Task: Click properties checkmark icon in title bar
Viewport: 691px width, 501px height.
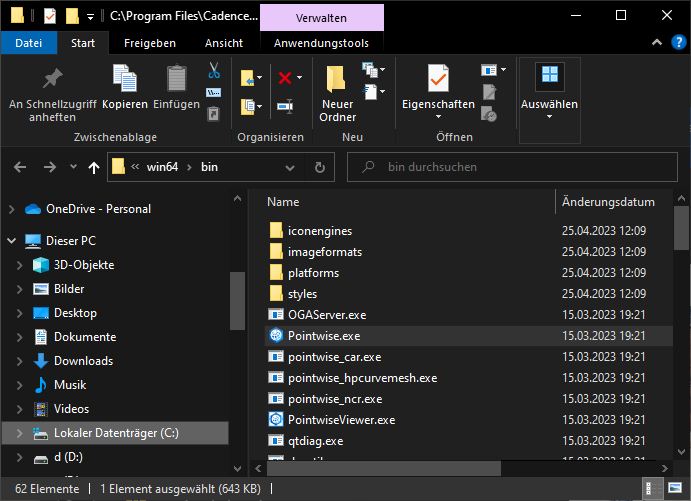Action: [50, 16]
